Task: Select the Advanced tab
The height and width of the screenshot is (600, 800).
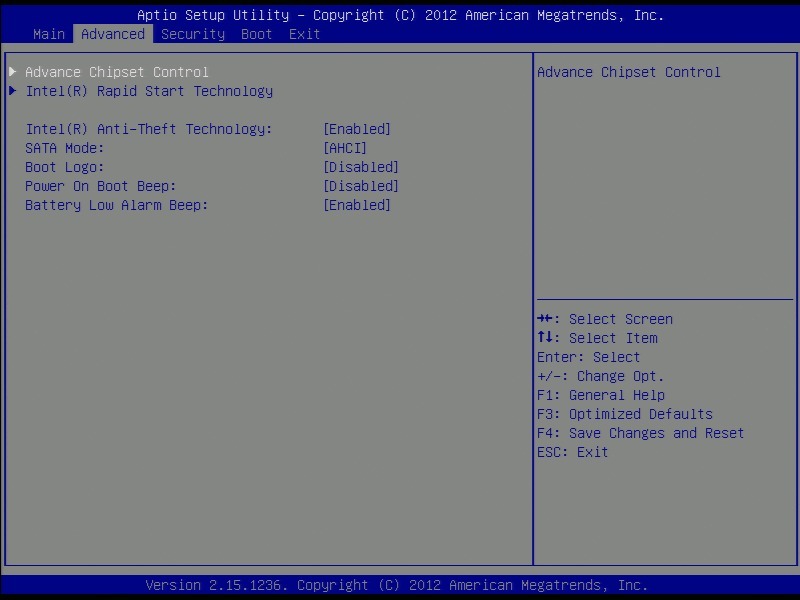Action: coord(113,34)
